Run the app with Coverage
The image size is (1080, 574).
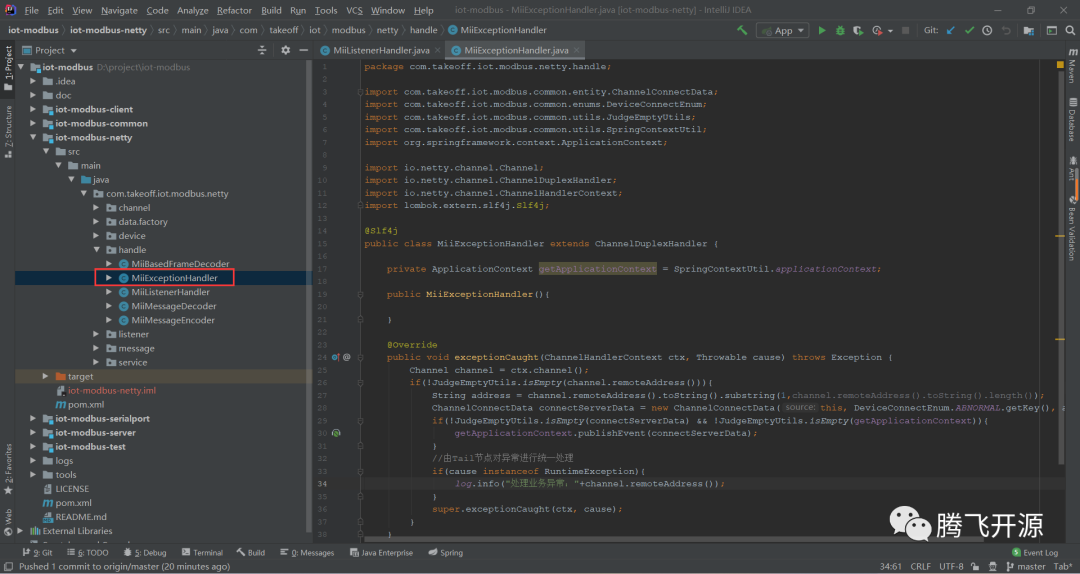tap(857, 31)
